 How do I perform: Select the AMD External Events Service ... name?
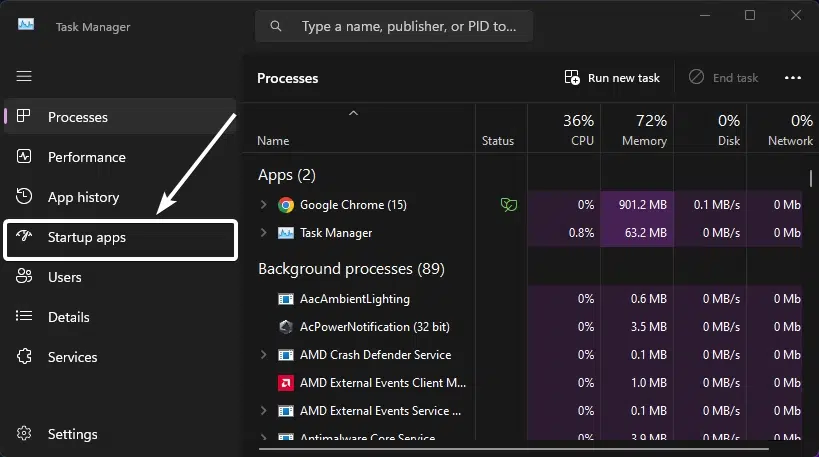[380, 411]
